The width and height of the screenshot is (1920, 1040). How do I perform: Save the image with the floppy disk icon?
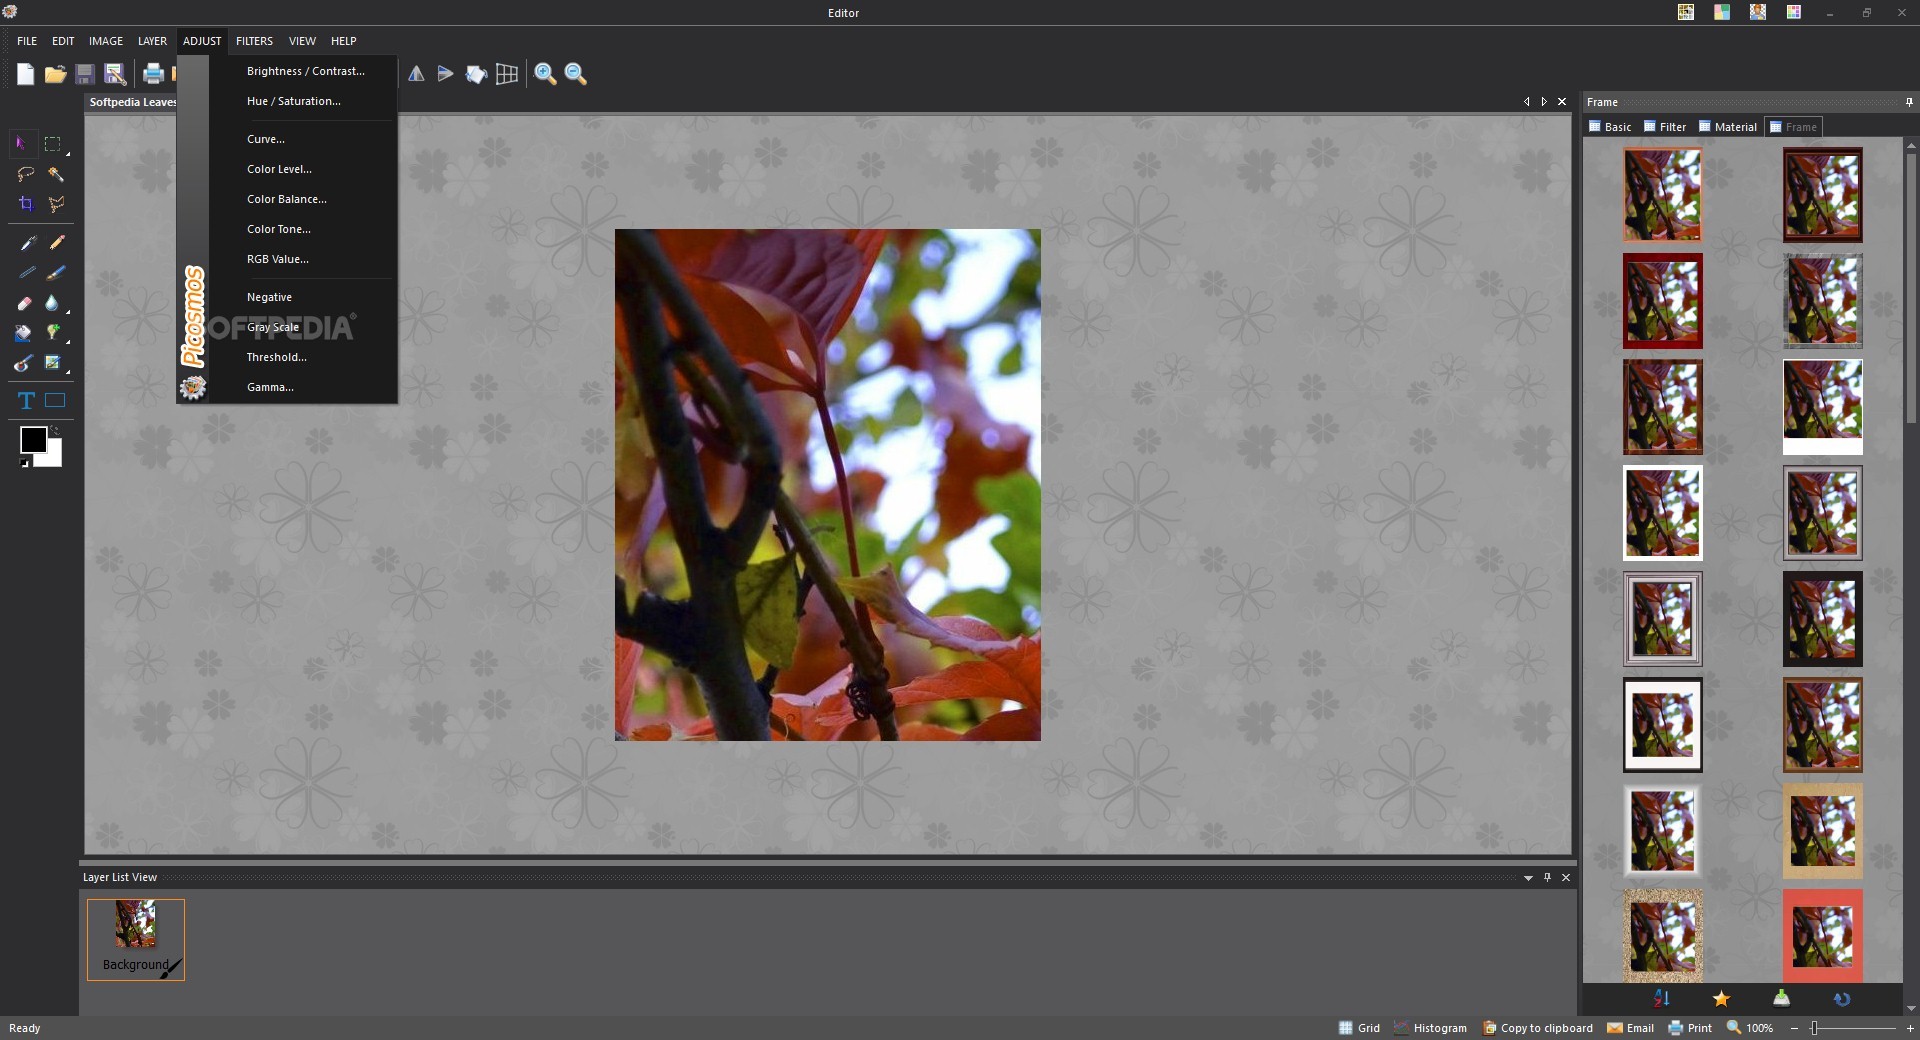click(85, 73)
